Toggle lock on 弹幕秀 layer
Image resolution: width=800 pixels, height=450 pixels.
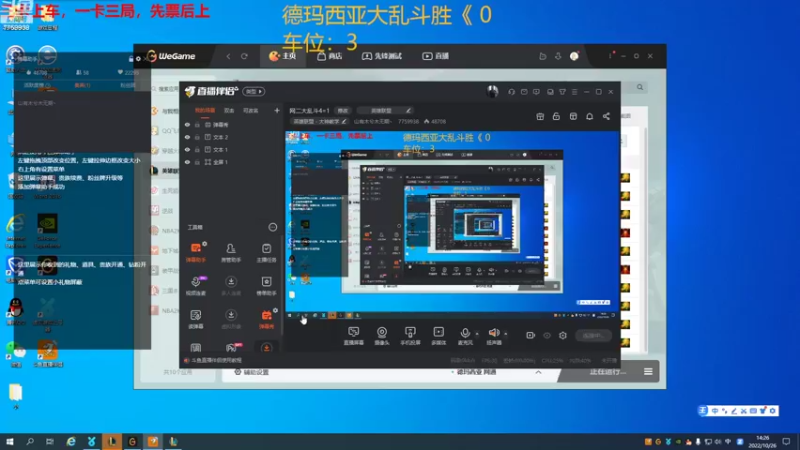point(197,124)
